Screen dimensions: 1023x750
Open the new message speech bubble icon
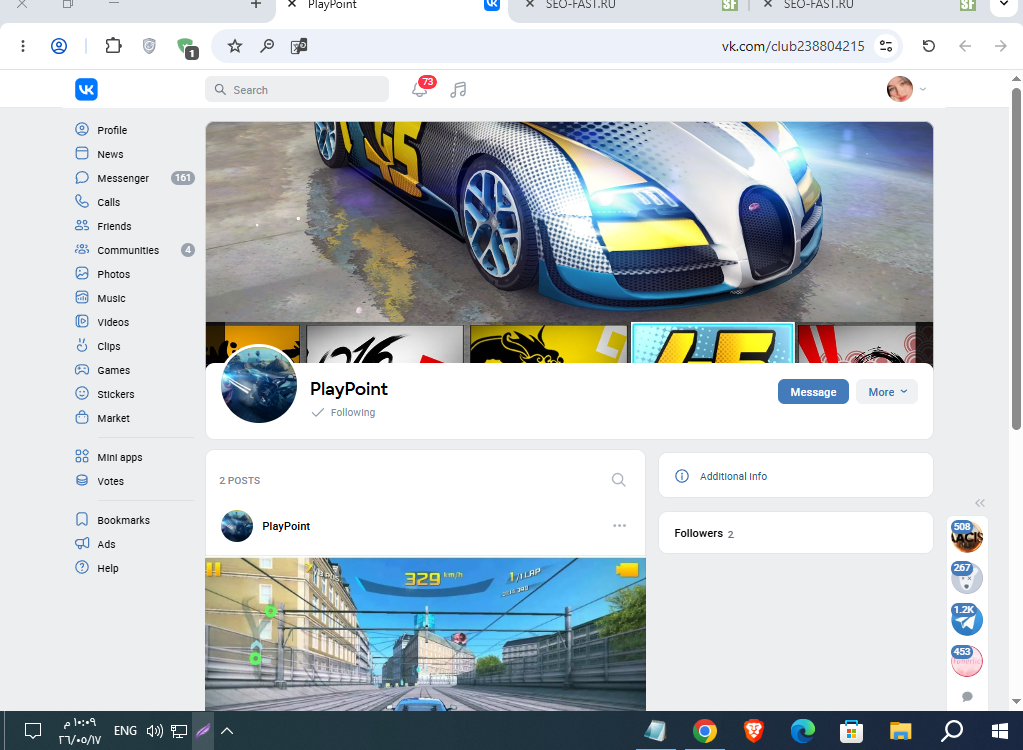pyautogui.click(x=967, y=697)
